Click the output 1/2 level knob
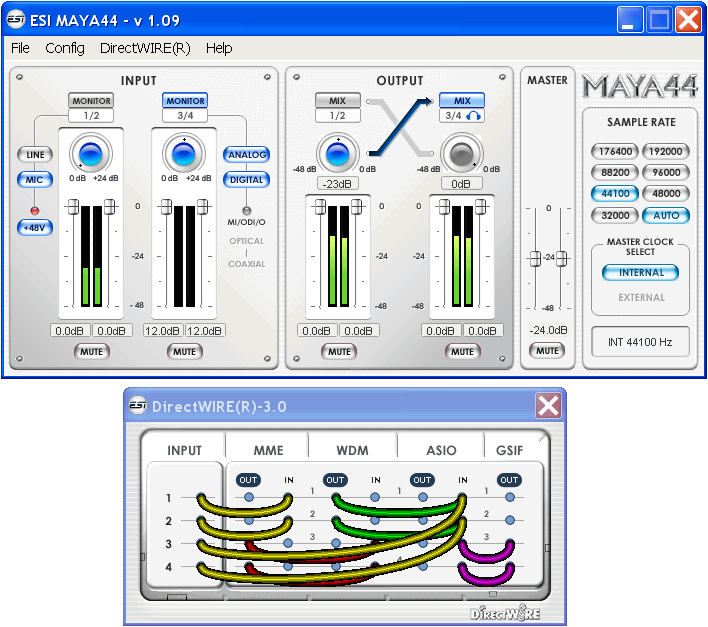Image resolution: width=708 pixels, height=627 pixels. click(338, 154)
